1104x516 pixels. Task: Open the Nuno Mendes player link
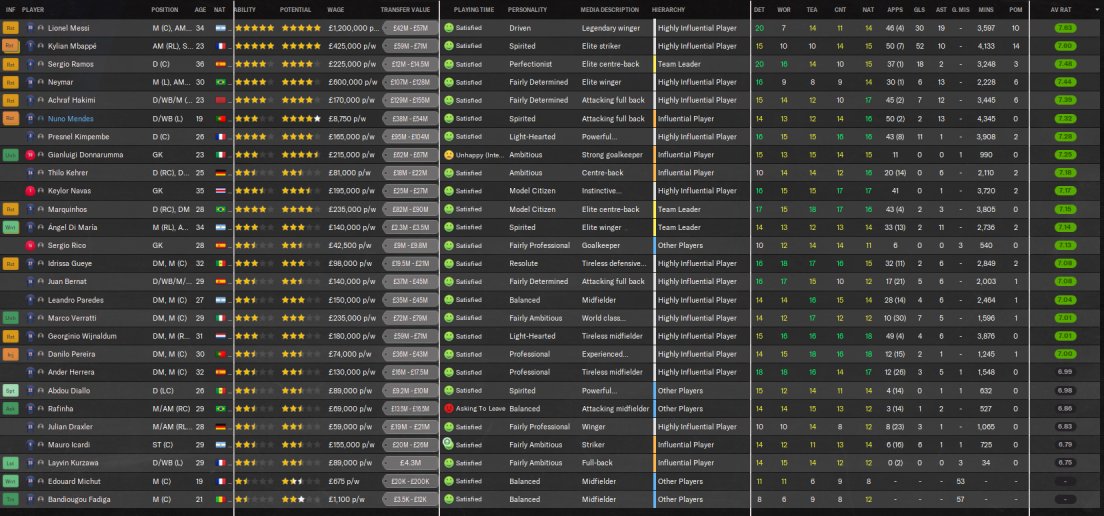(x=70, y=118)
